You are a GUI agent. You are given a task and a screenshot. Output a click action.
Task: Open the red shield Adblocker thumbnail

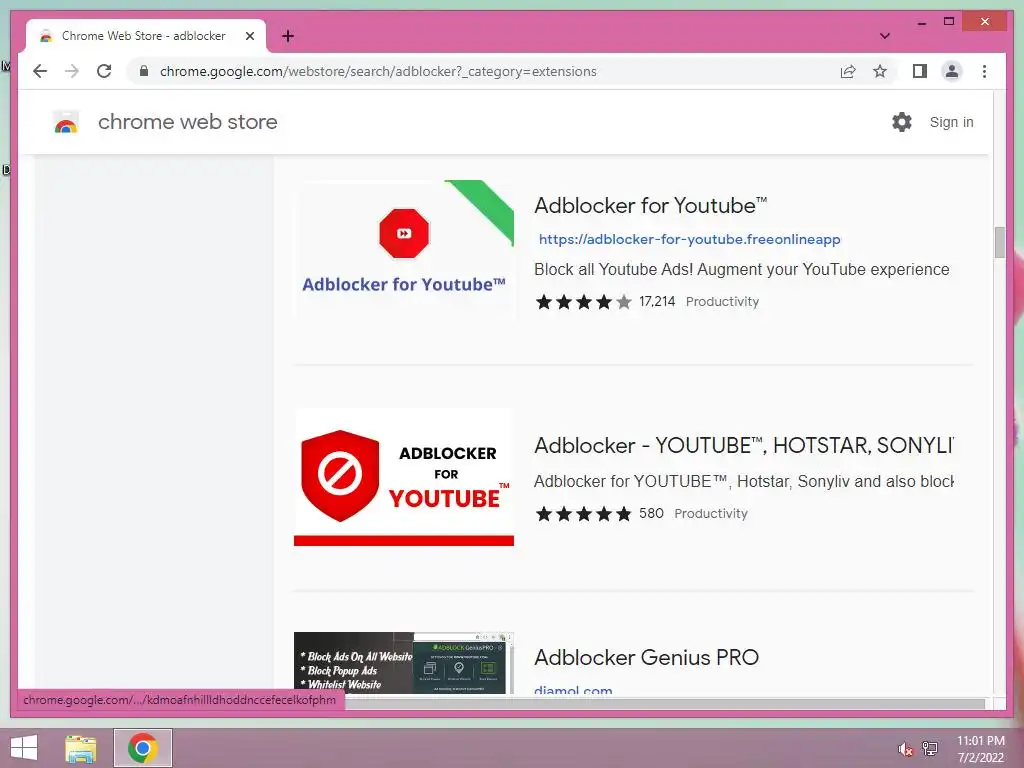coord(404,477)
